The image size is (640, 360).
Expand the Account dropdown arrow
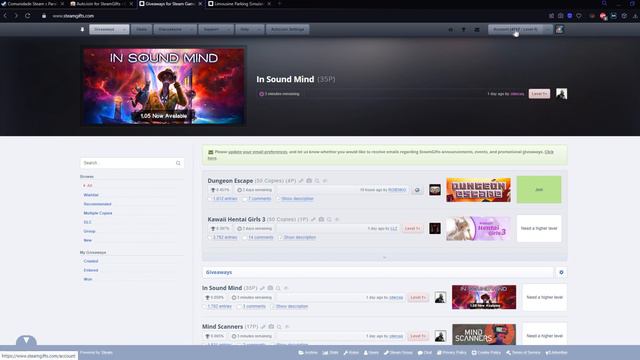coord(548,29)
